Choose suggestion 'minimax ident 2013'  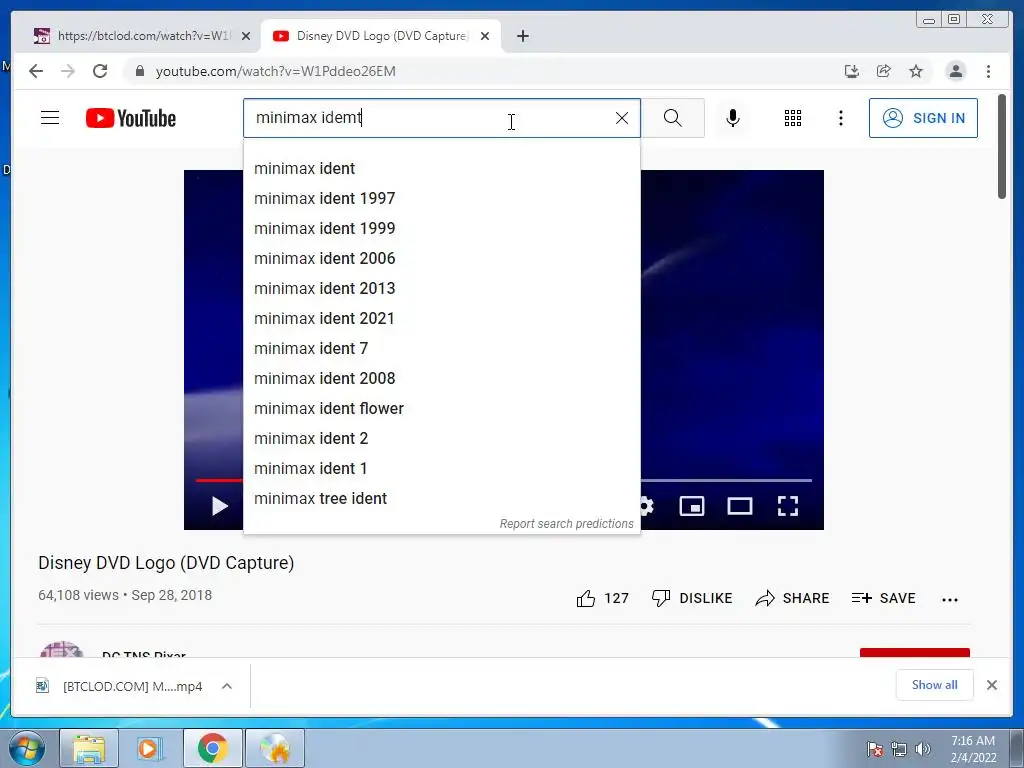point(441,289)
